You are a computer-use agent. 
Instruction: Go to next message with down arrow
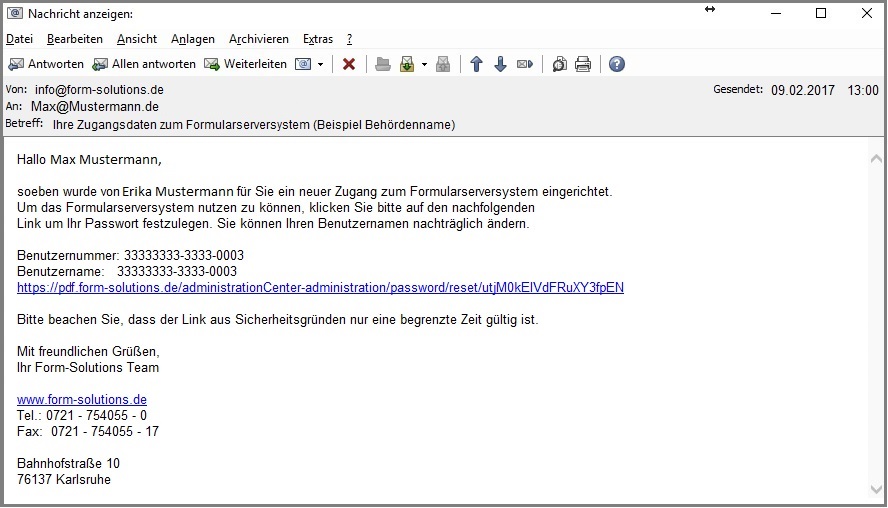[500, 64]
